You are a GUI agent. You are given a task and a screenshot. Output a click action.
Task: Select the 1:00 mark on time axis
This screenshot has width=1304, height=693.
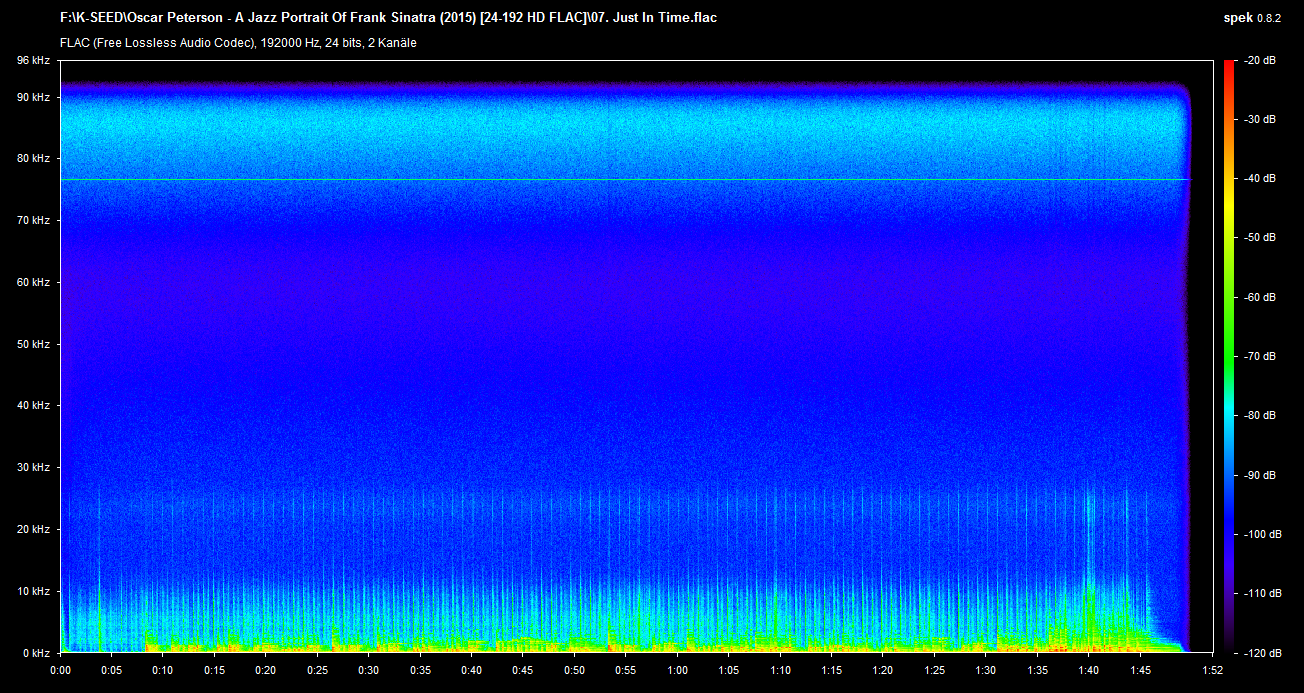click(677, 670)
